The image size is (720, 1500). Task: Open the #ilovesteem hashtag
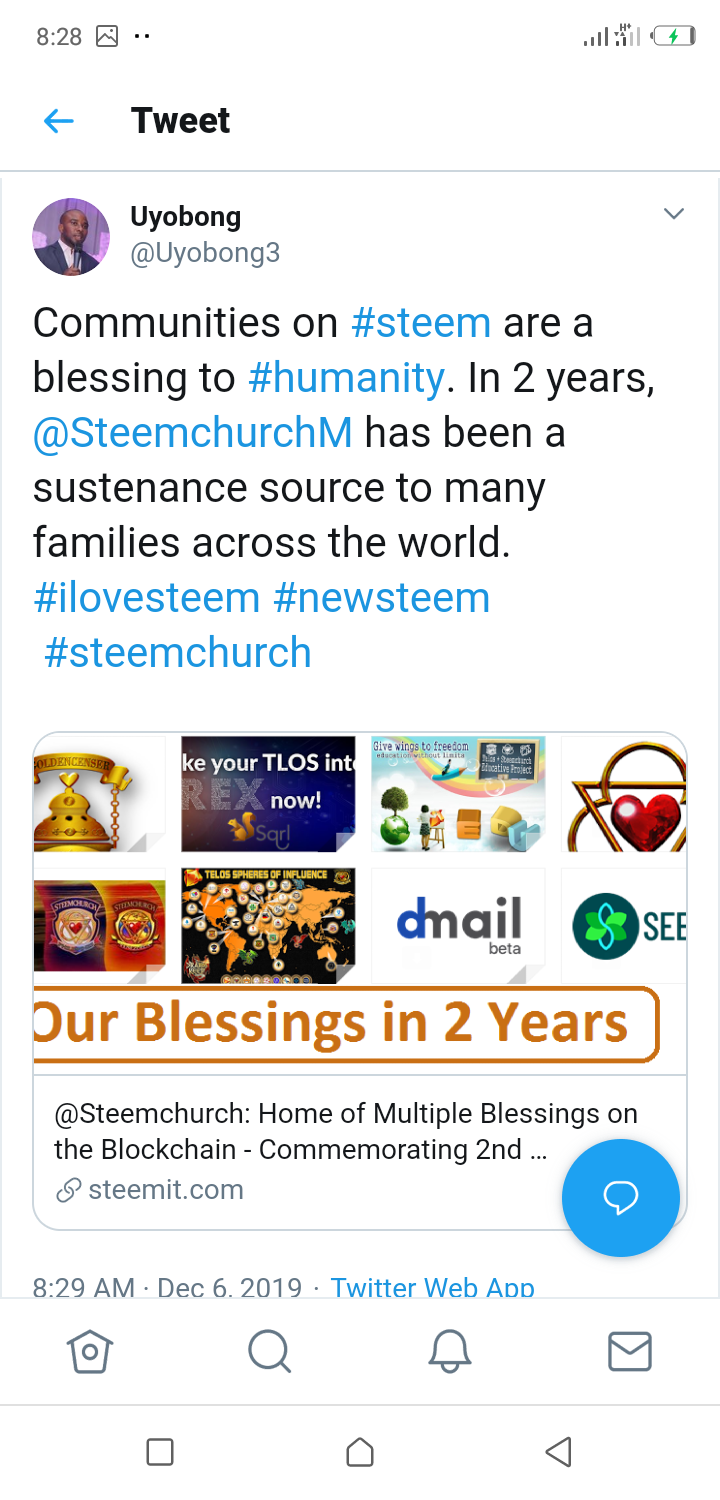click(146, 598)
